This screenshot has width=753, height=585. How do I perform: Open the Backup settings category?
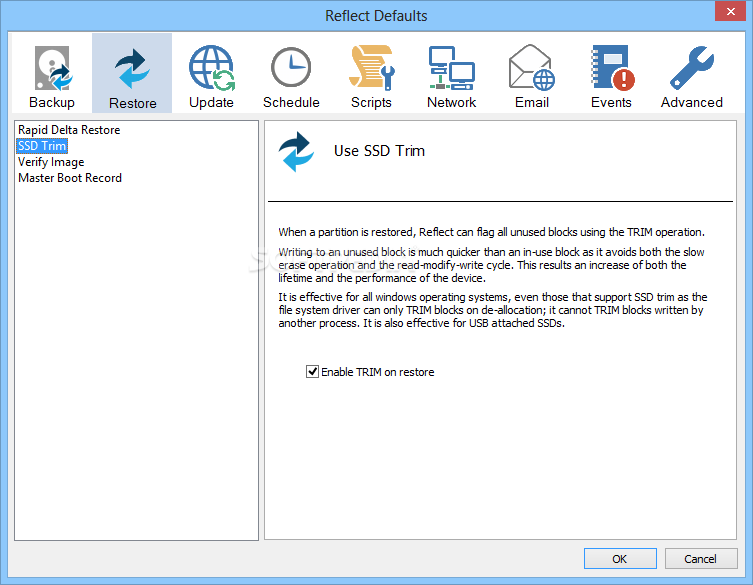[52, 74]
